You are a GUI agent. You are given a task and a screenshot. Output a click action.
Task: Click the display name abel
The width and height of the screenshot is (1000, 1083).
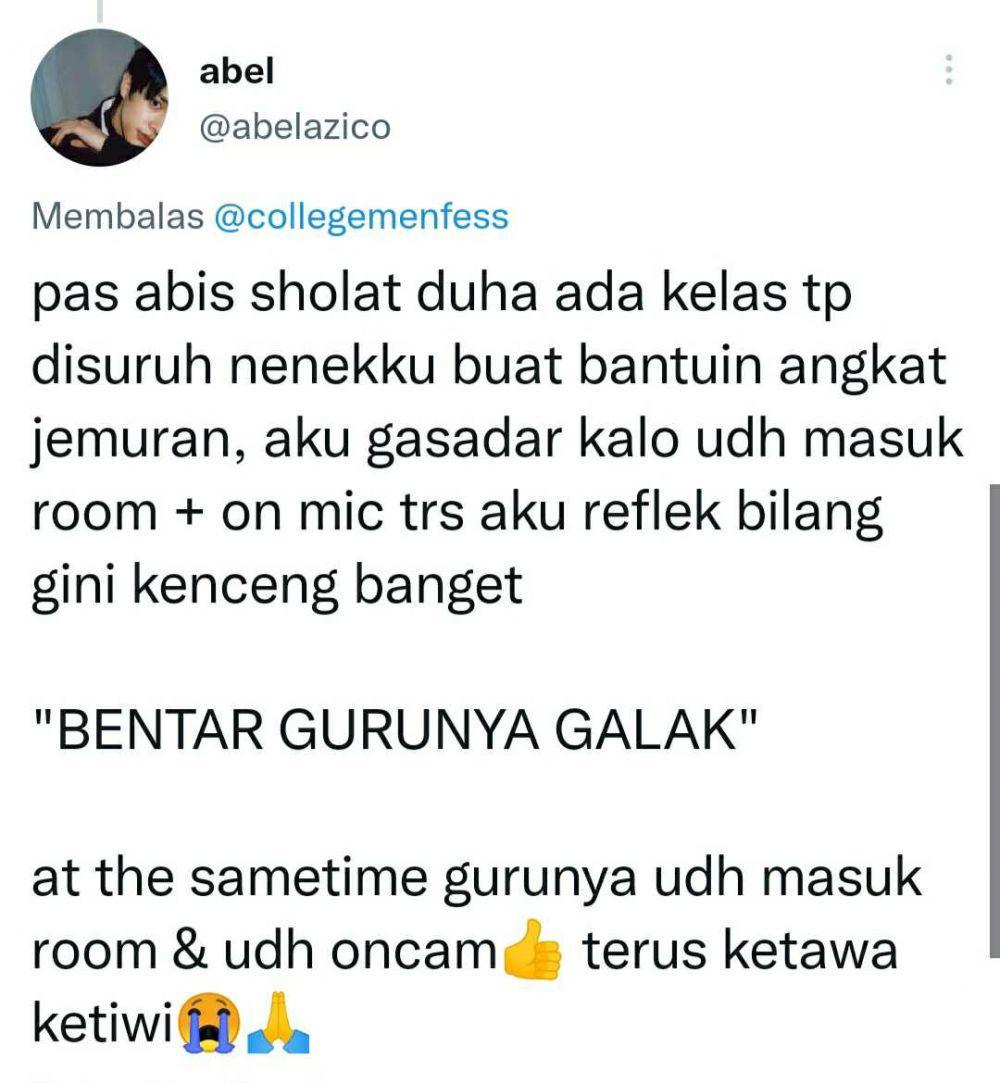click(x=236, y=71)
